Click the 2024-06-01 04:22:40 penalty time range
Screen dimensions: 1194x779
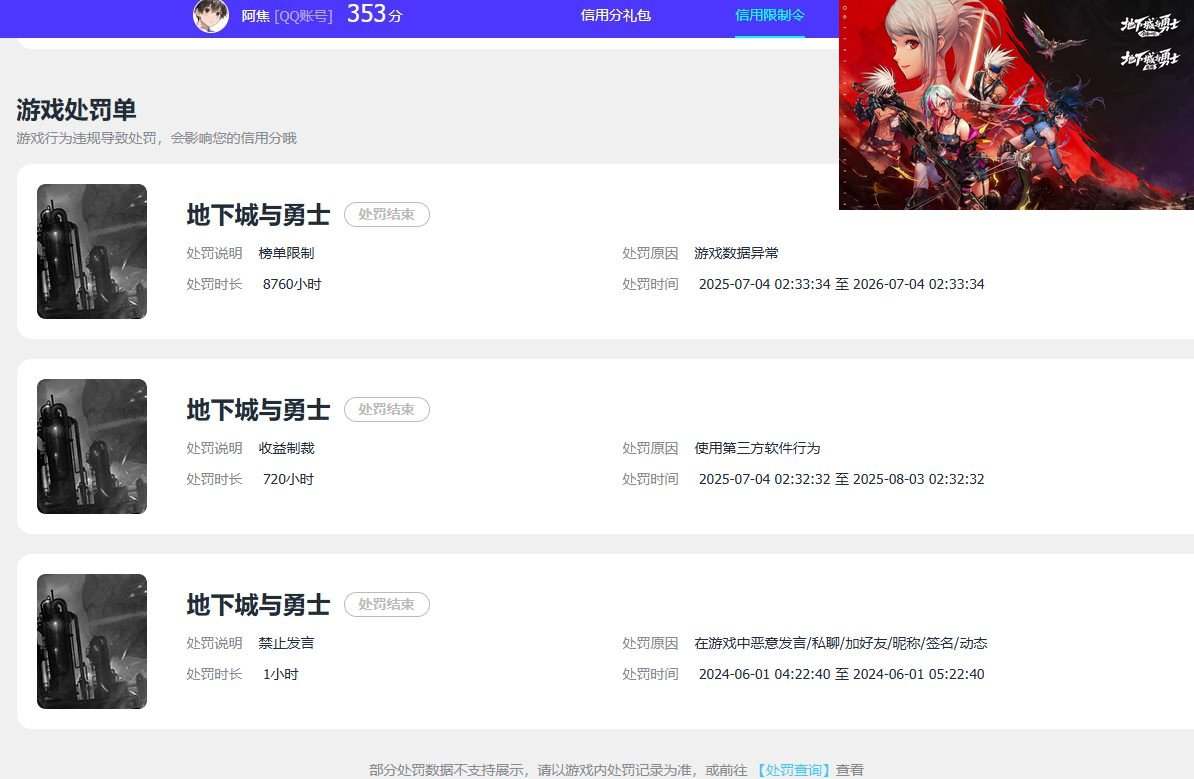tap(841, 674)
